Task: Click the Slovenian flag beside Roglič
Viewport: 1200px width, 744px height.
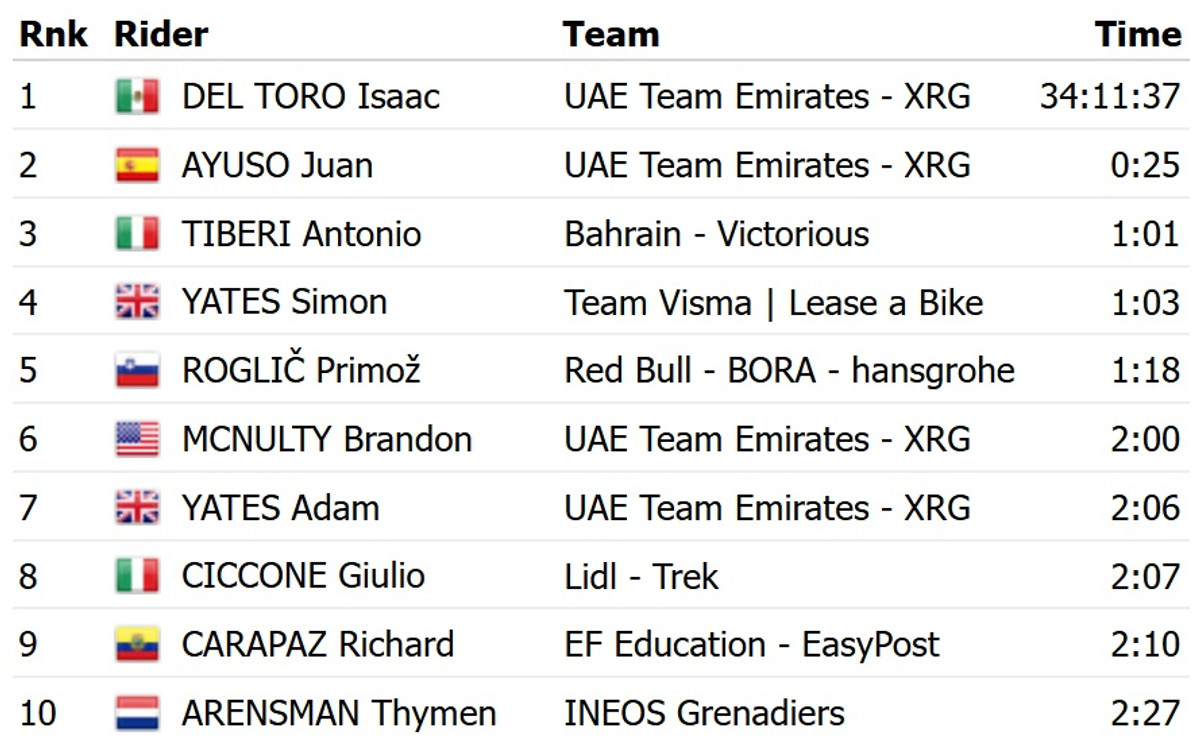Action: (x=137, y=371)
